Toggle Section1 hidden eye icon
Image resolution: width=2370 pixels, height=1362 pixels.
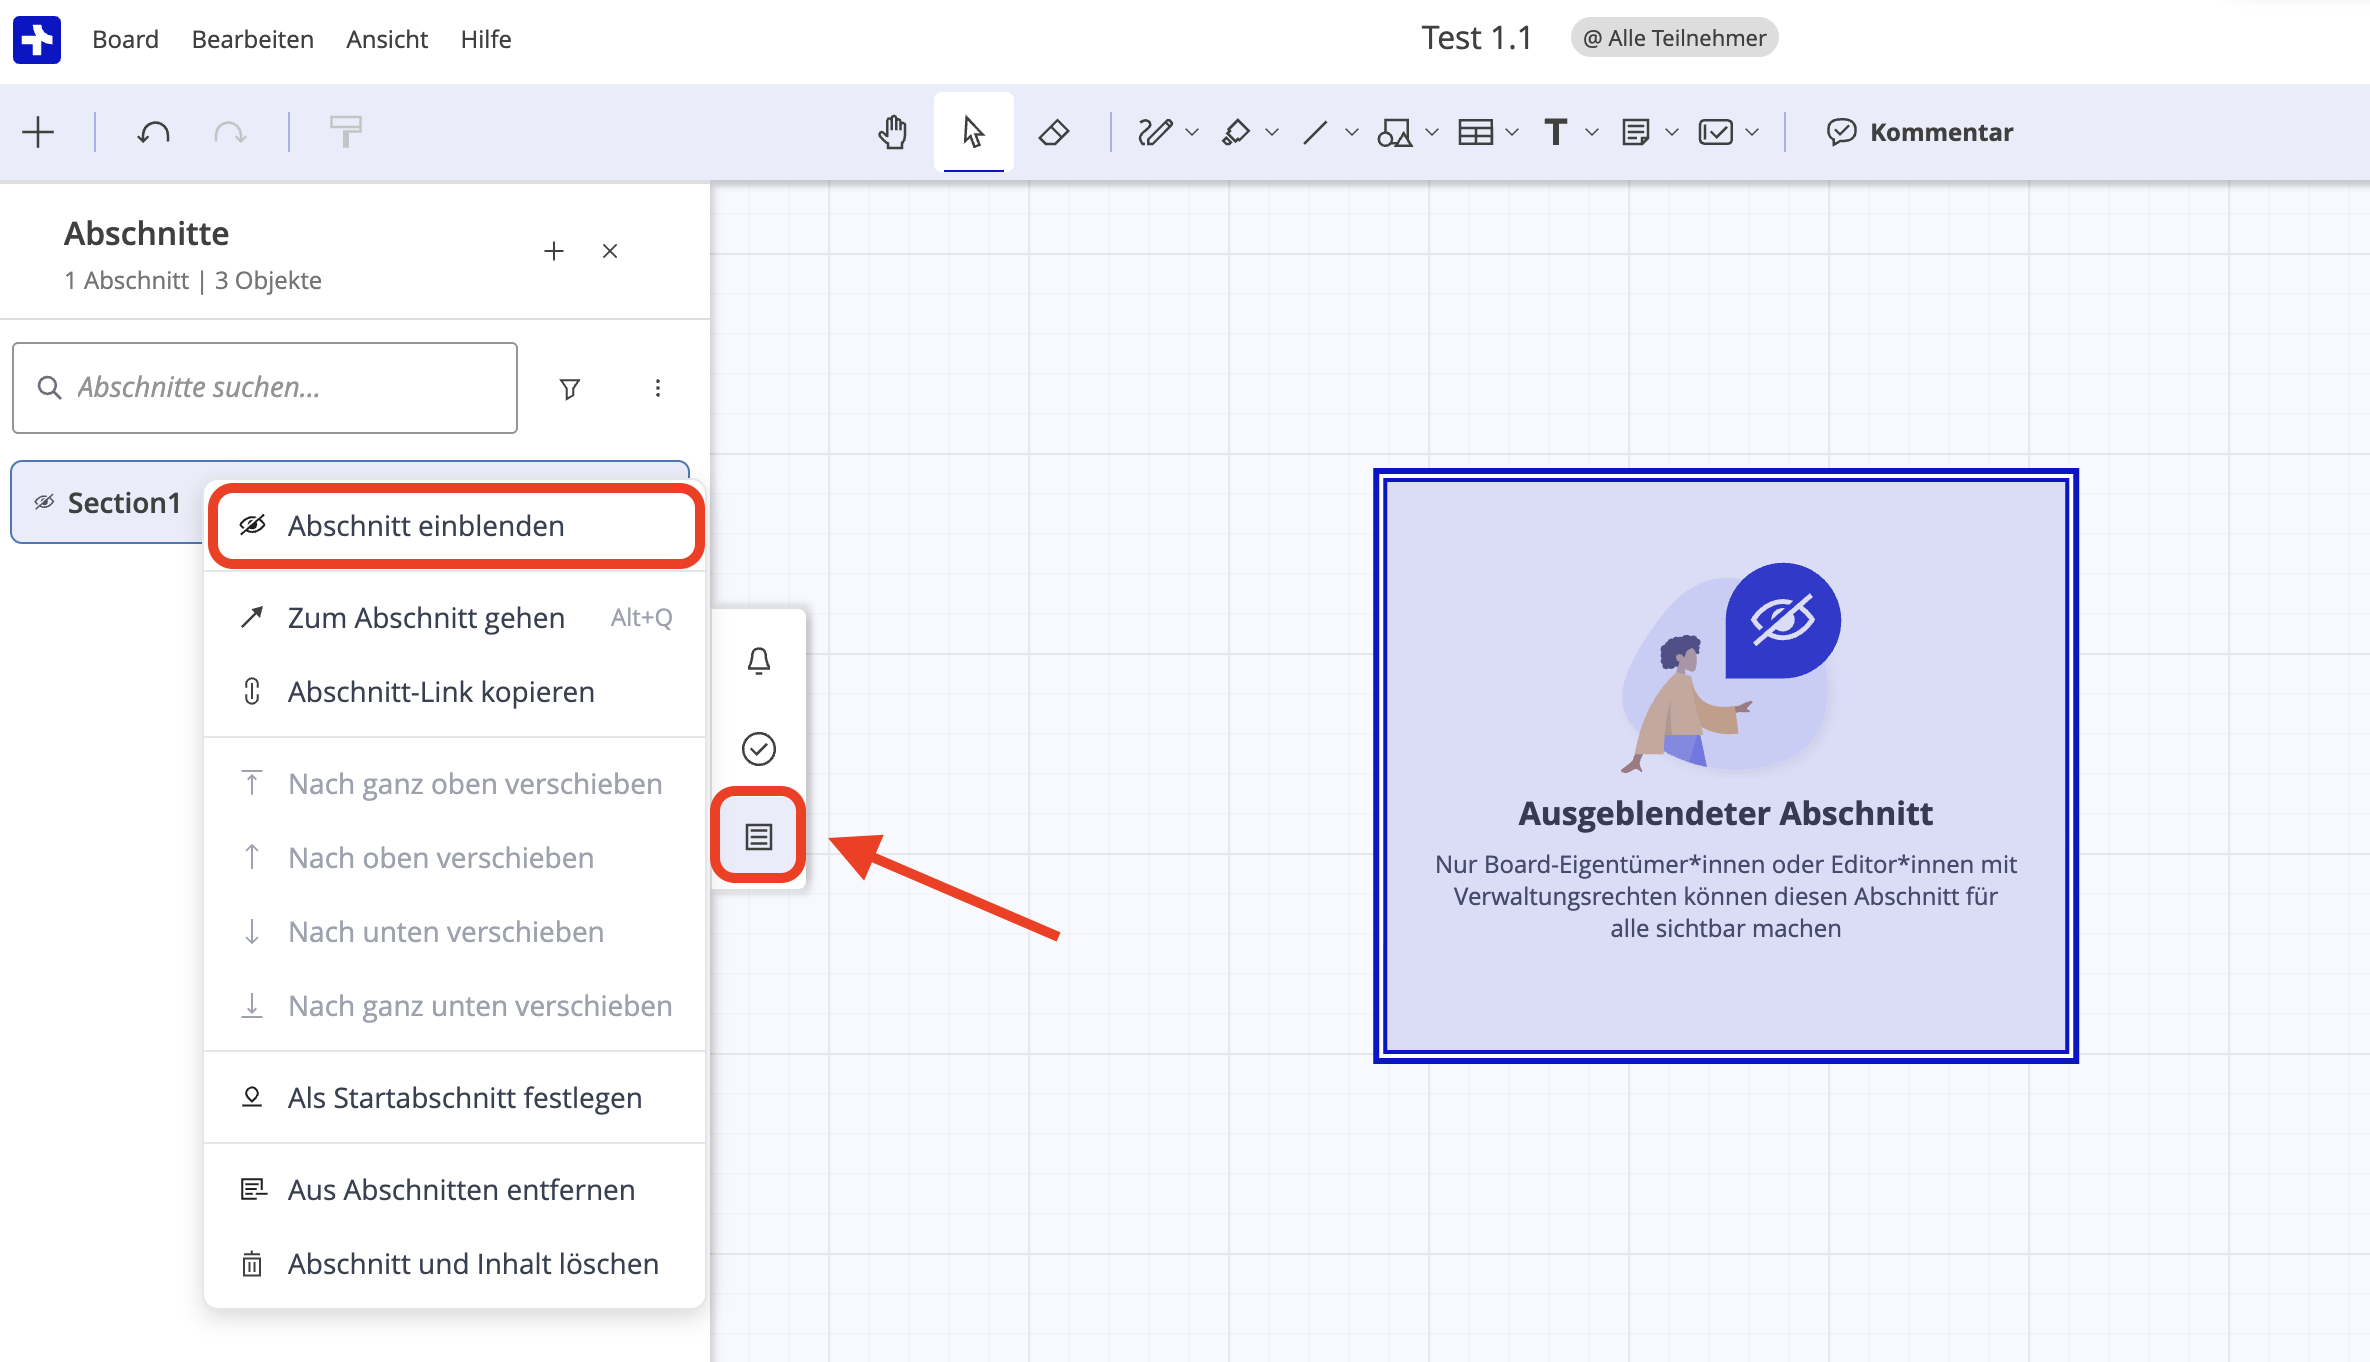(x=44, y=502)
